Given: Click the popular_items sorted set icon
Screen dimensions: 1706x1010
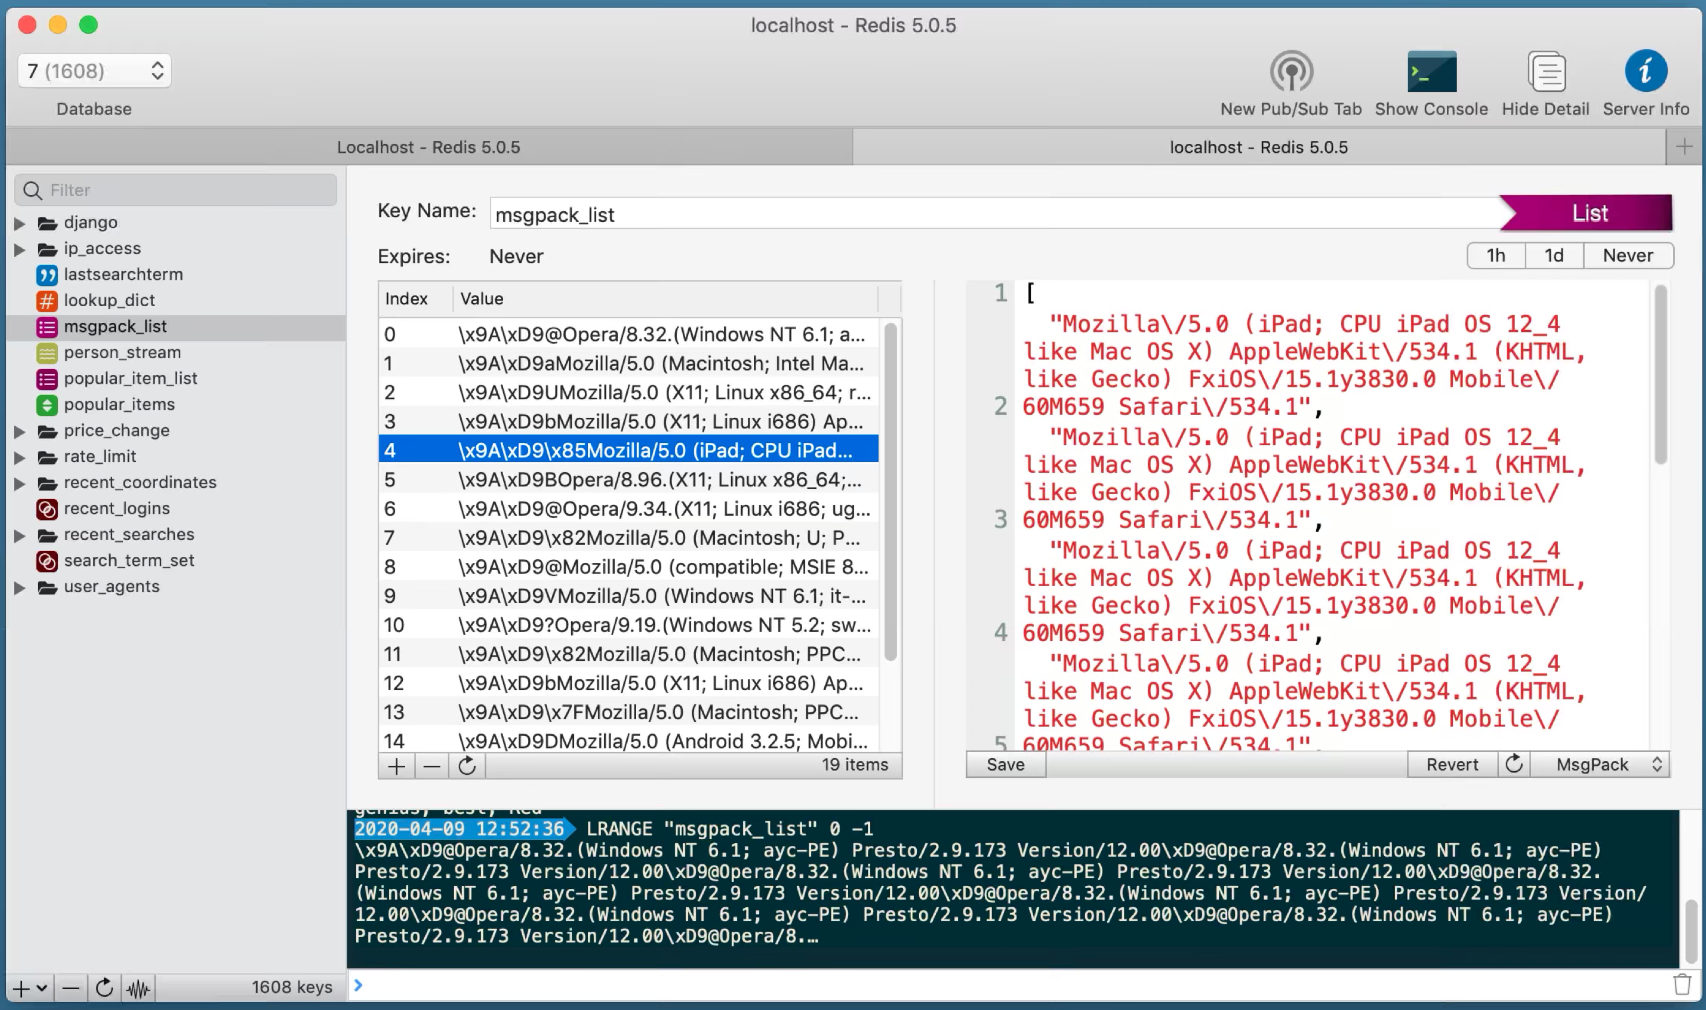Looking at the screenshot, I should pos(47,404).
